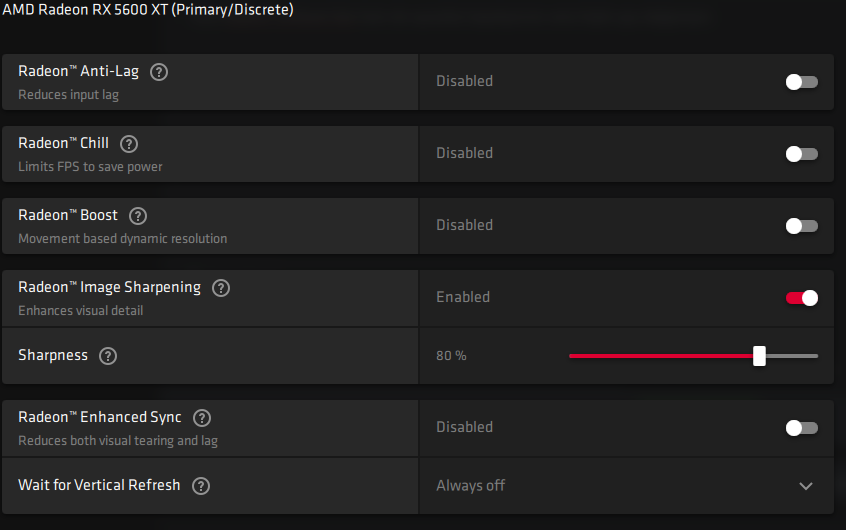Click the AMD Radeon RX 5600 XT heading
Image resolution: width=846 pixels, height=530 pixels.
[x=147, y=10]
